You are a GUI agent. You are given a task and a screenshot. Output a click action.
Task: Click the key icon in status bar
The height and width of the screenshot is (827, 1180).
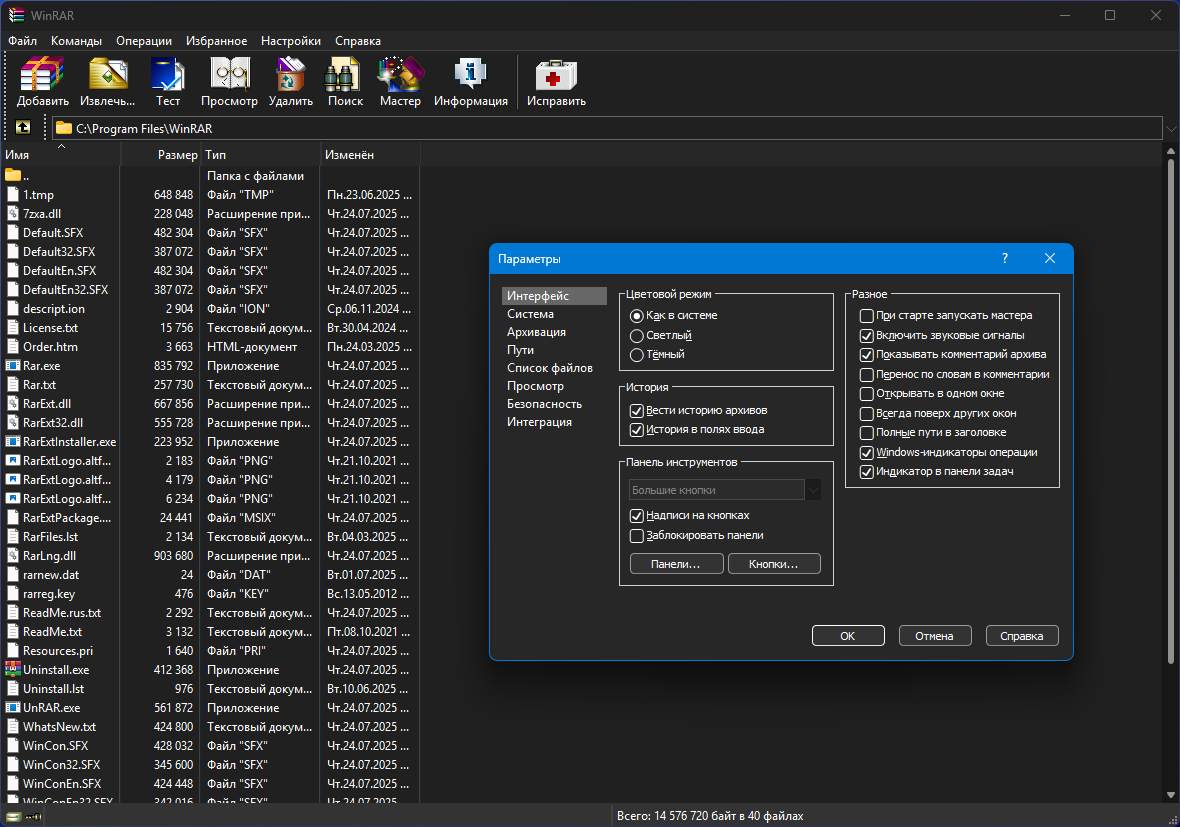pyautogui.click(x=33, y=816)
